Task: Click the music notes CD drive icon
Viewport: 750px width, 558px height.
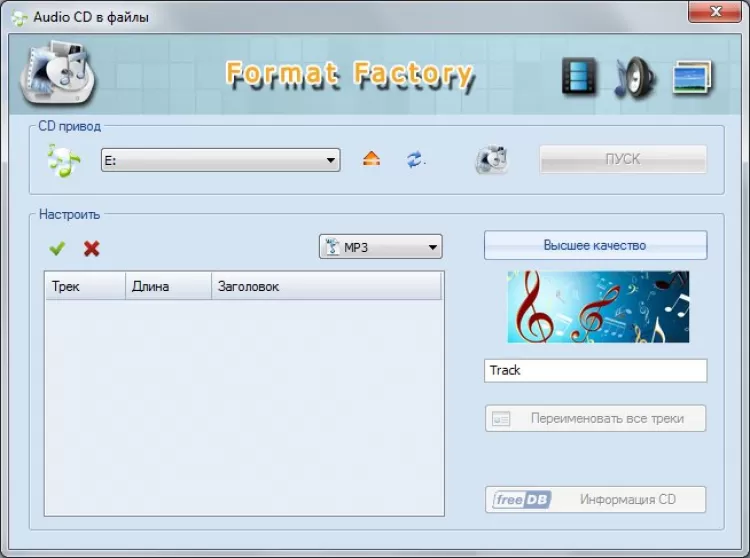Action: [x=64, y=160]
